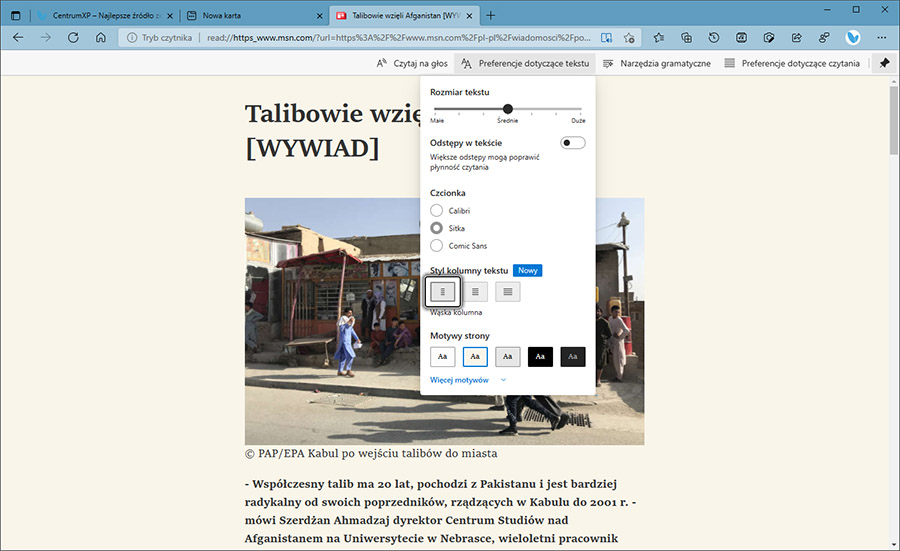This screenshot has height=551, width=900.
Task: Expand Więcej motywów link
Action: point(459,380)
